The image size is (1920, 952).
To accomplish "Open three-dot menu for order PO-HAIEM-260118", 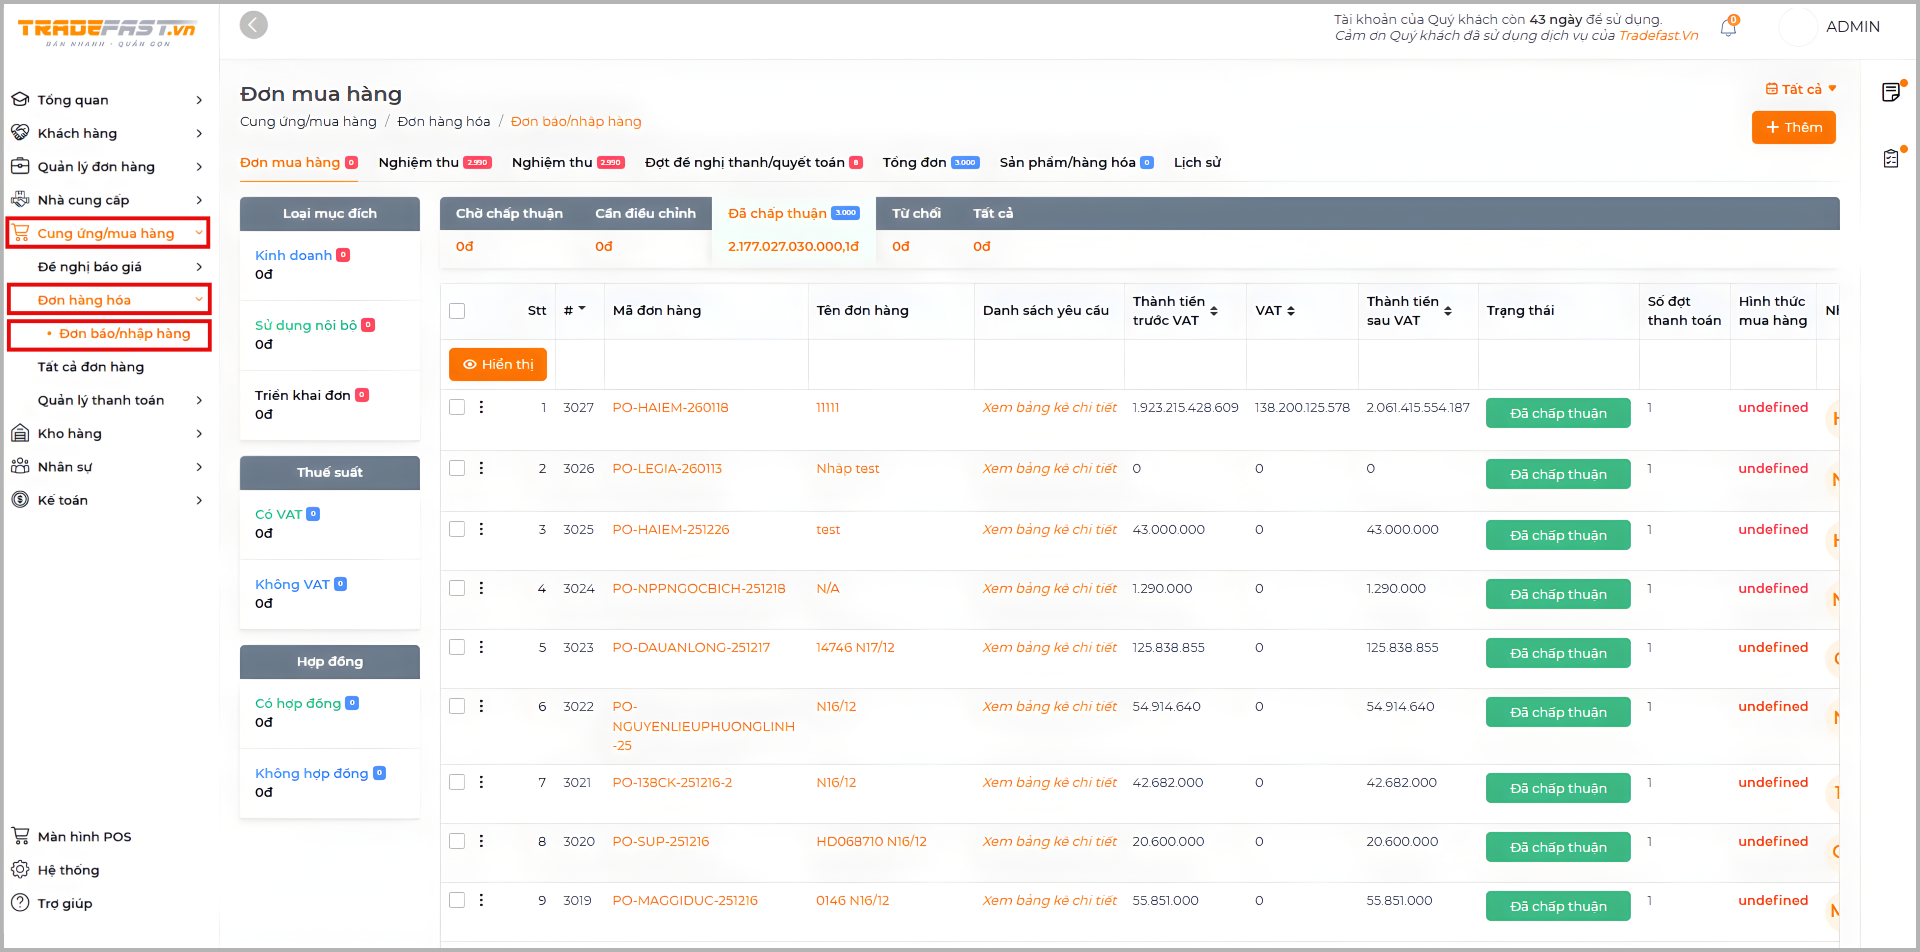I will (x=481, y=407).
